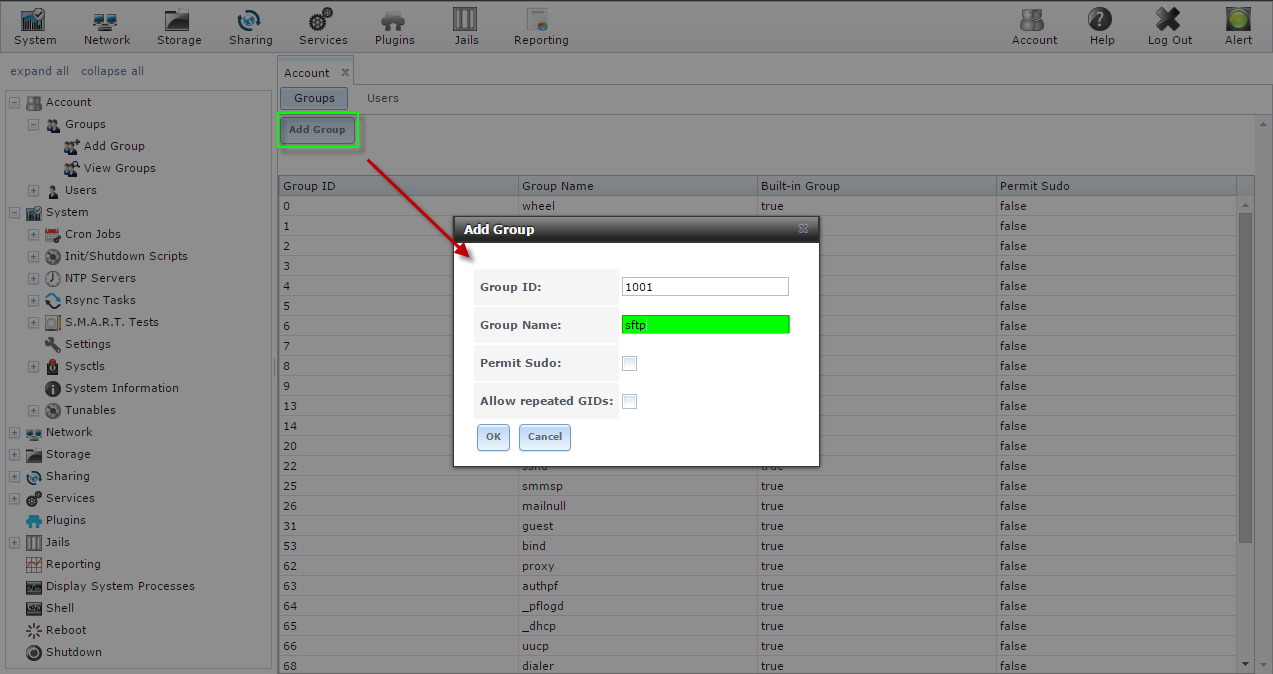
Task: Click the scrollbar down arrow
Action: click(1245, 664)
